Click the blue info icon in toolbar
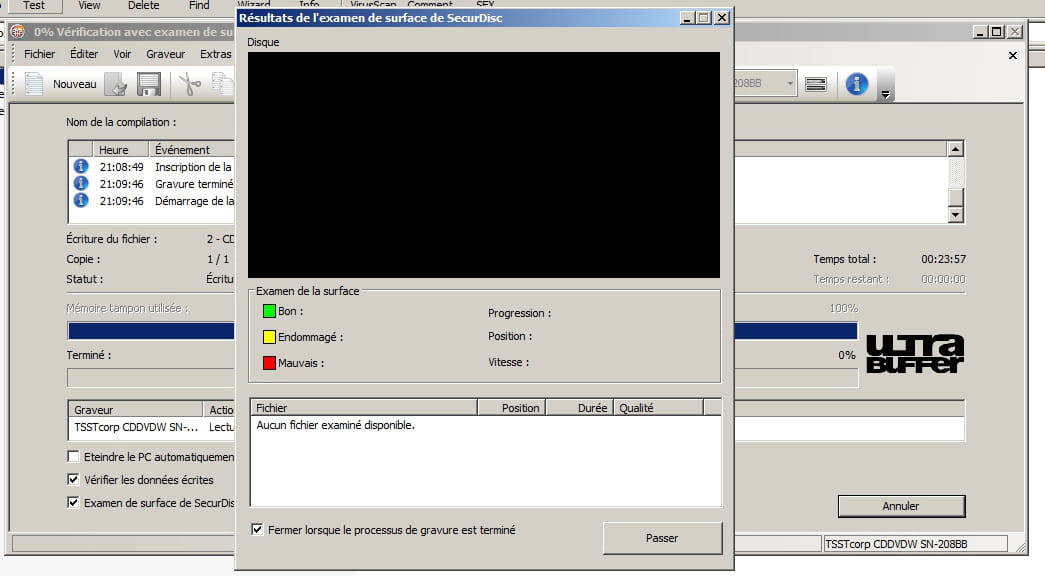The width and height of the screenshot is (1045, 576). point(856,84)
